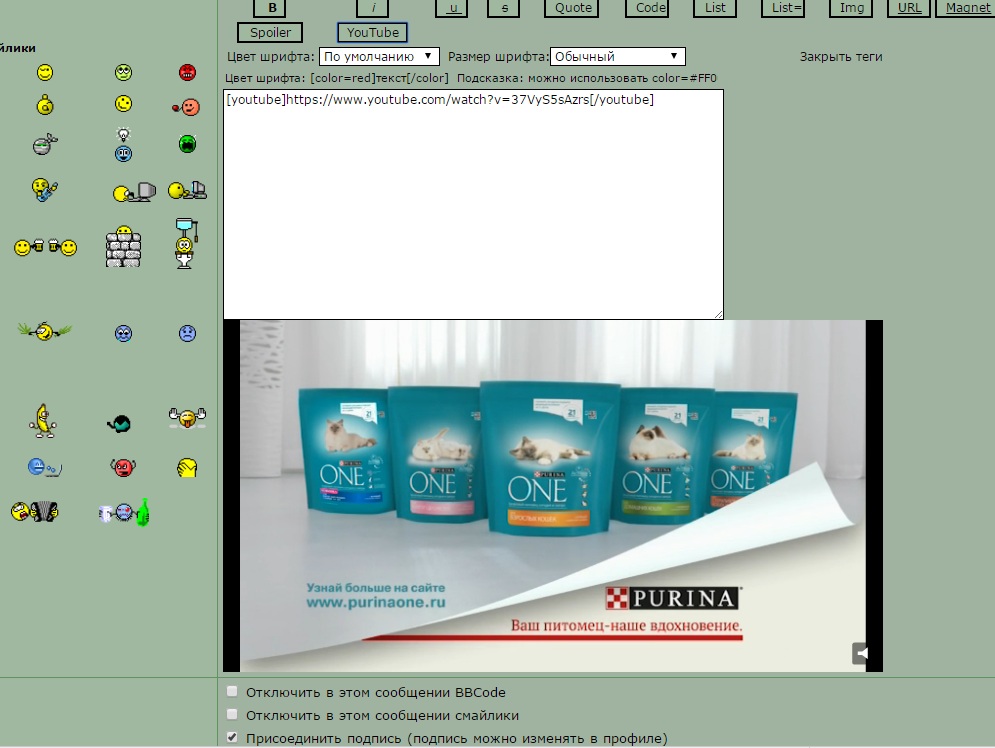Check disable BBCode in this message

232,692
